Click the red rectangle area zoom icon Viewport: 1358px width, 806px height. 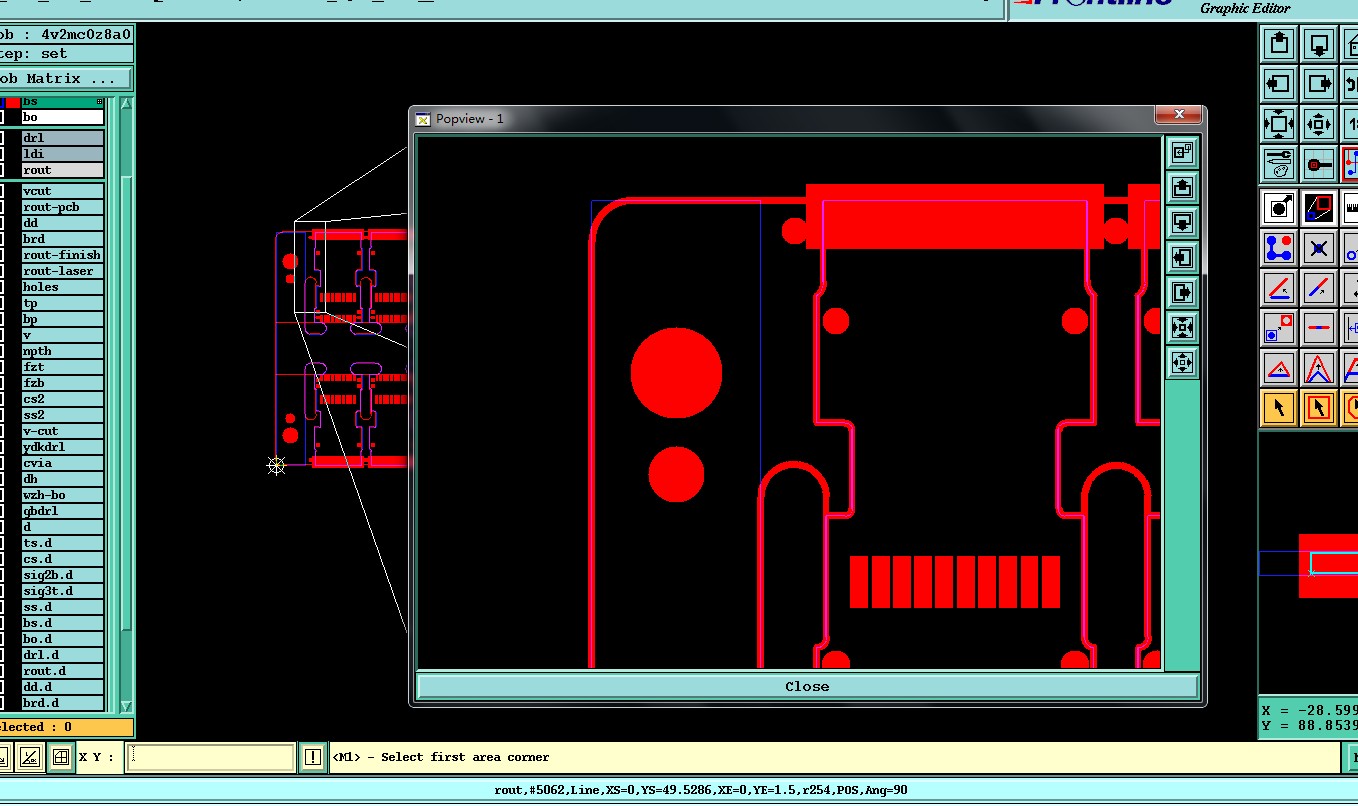1319,208
